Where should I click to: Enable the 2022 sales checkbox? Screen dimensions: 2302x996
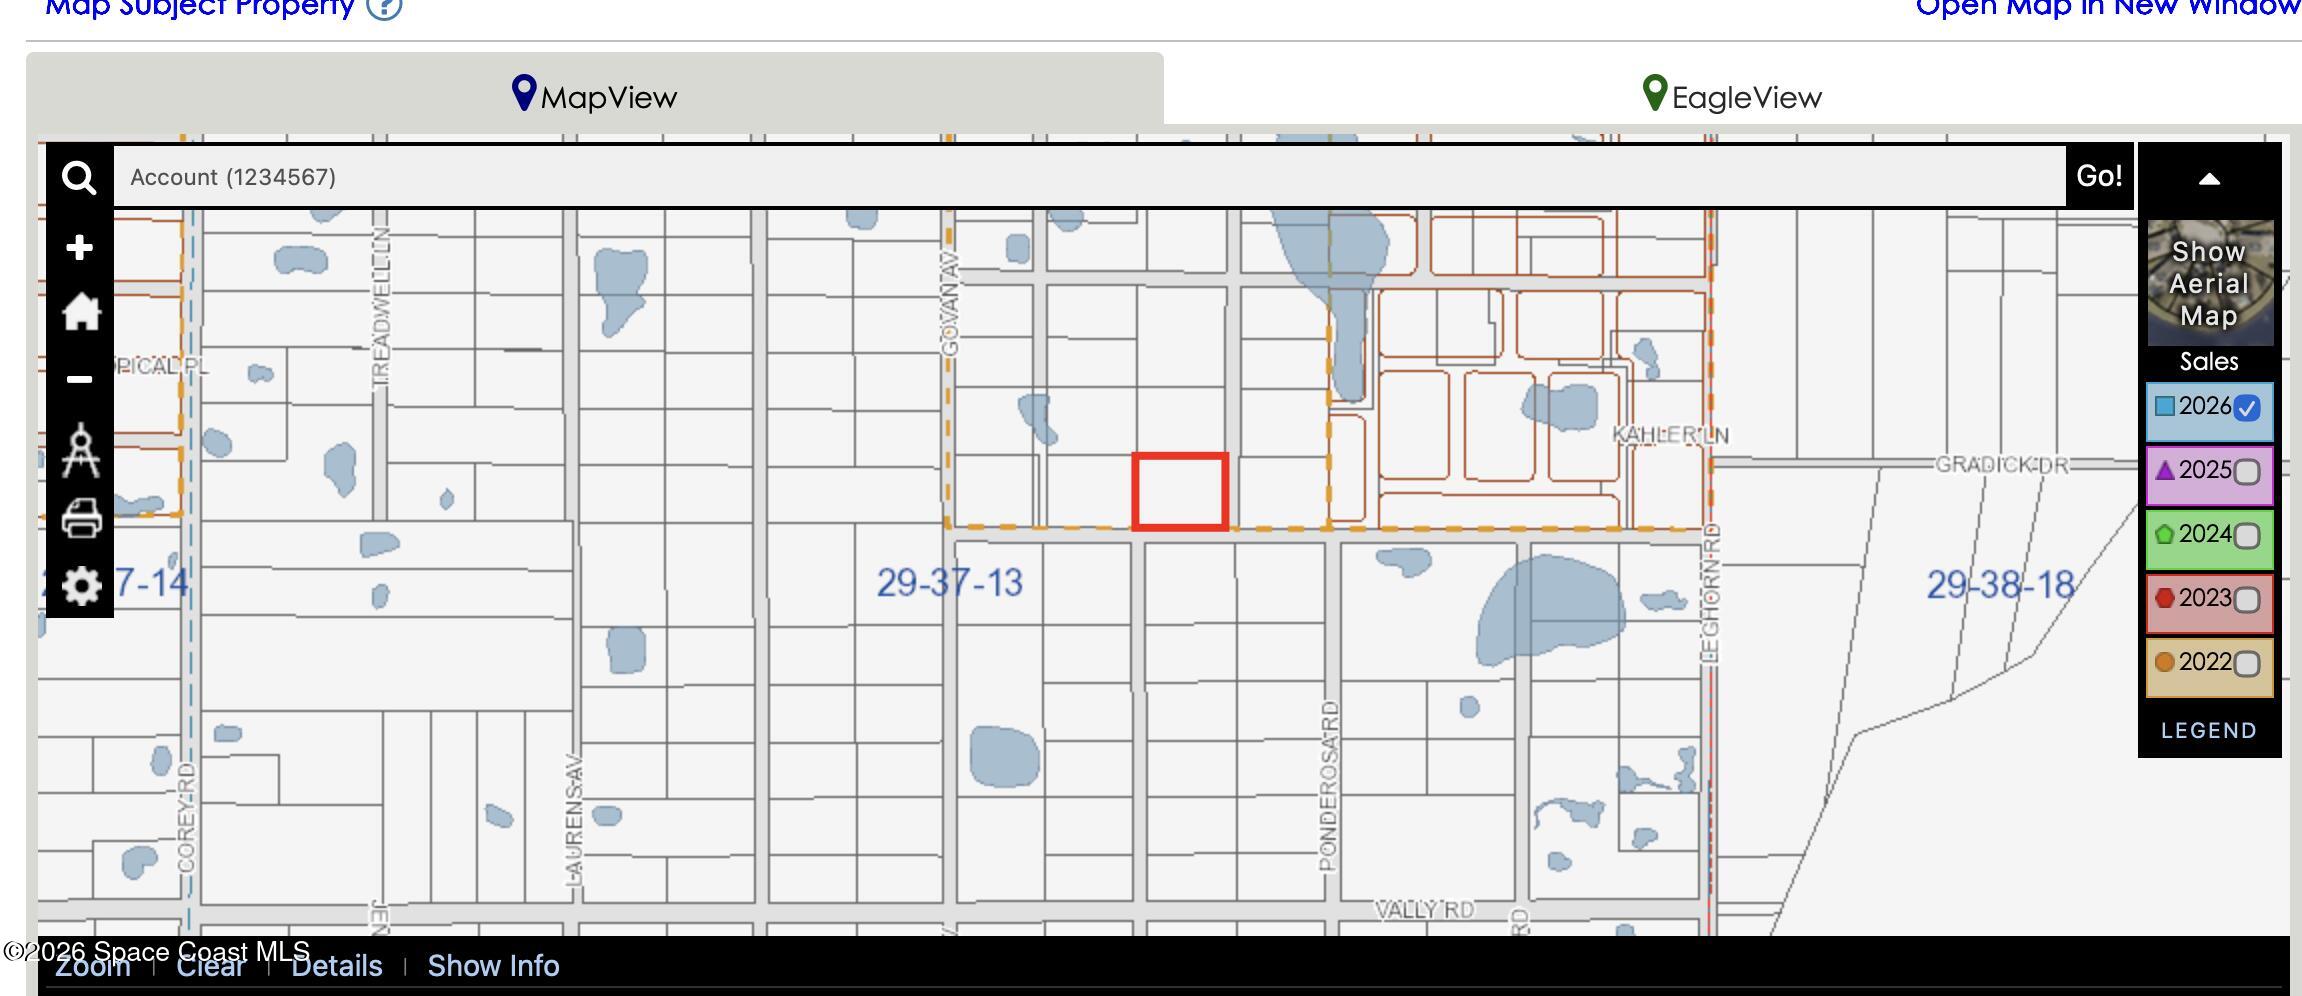(x=2247, y=664)
